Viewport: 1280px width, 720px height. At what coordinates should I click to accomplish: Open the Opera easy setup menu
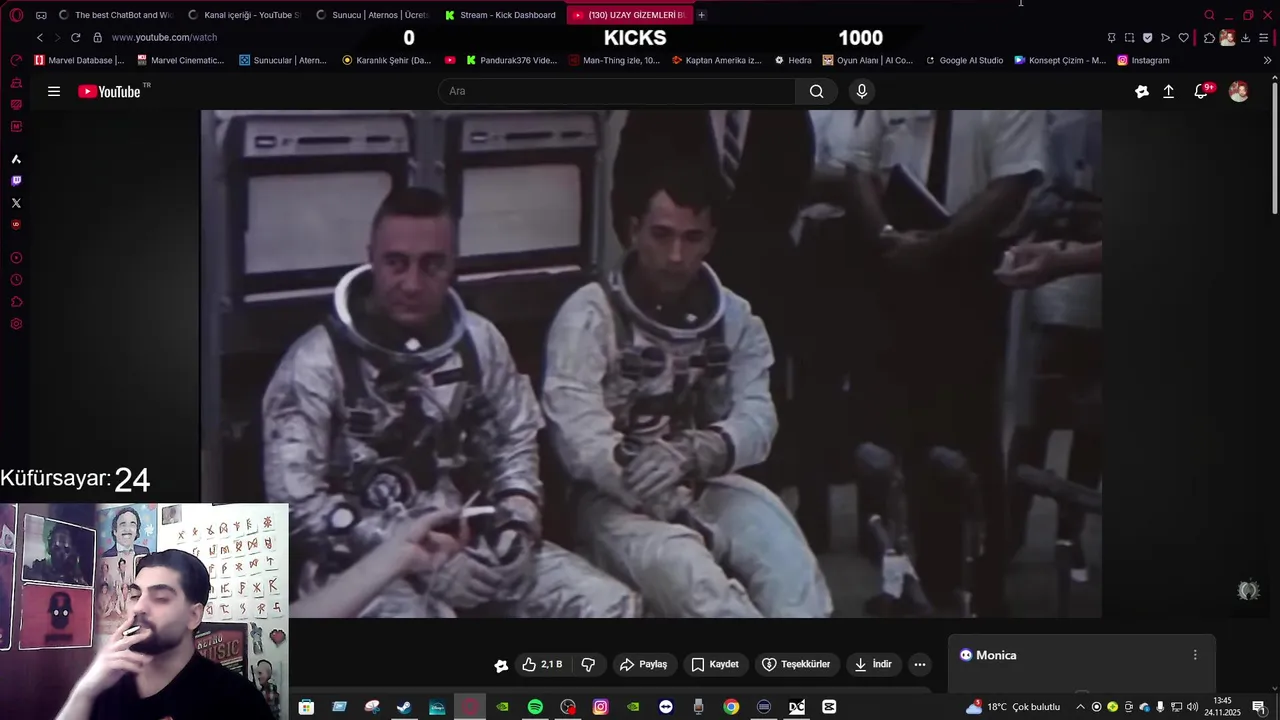pyautogui.click(x=1264, y=38)
